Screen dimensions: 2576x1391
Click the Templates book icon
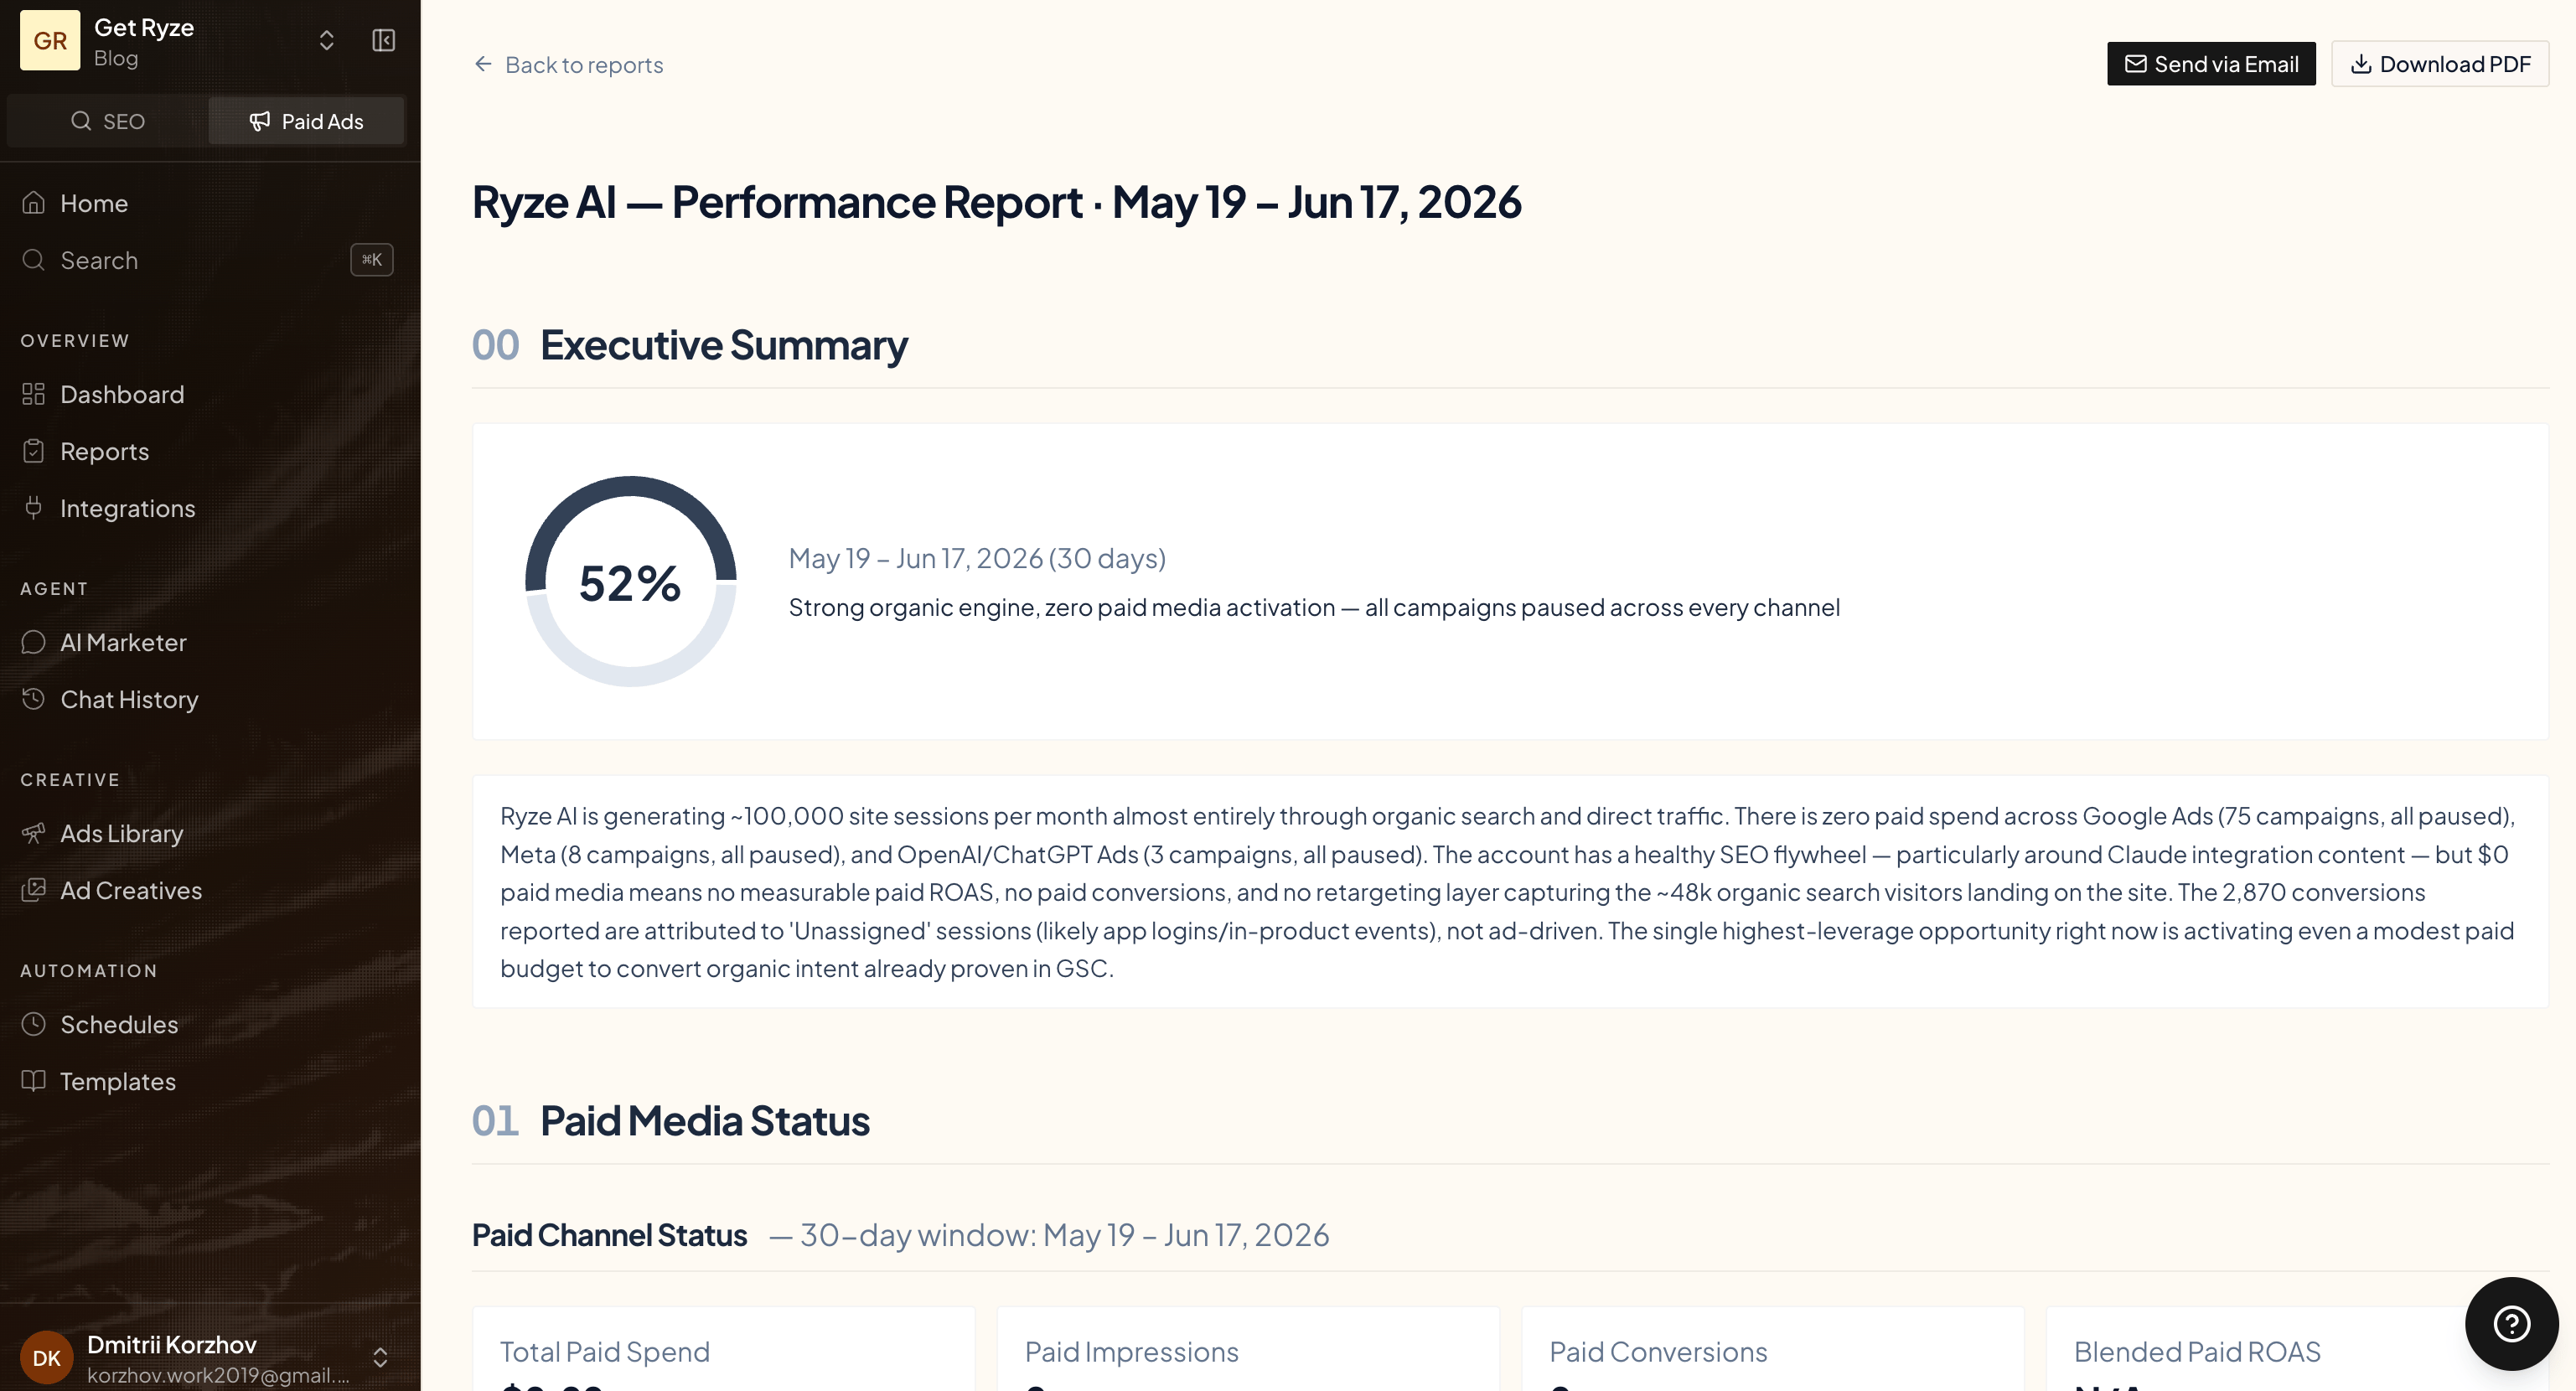(x=34, y=1081)
